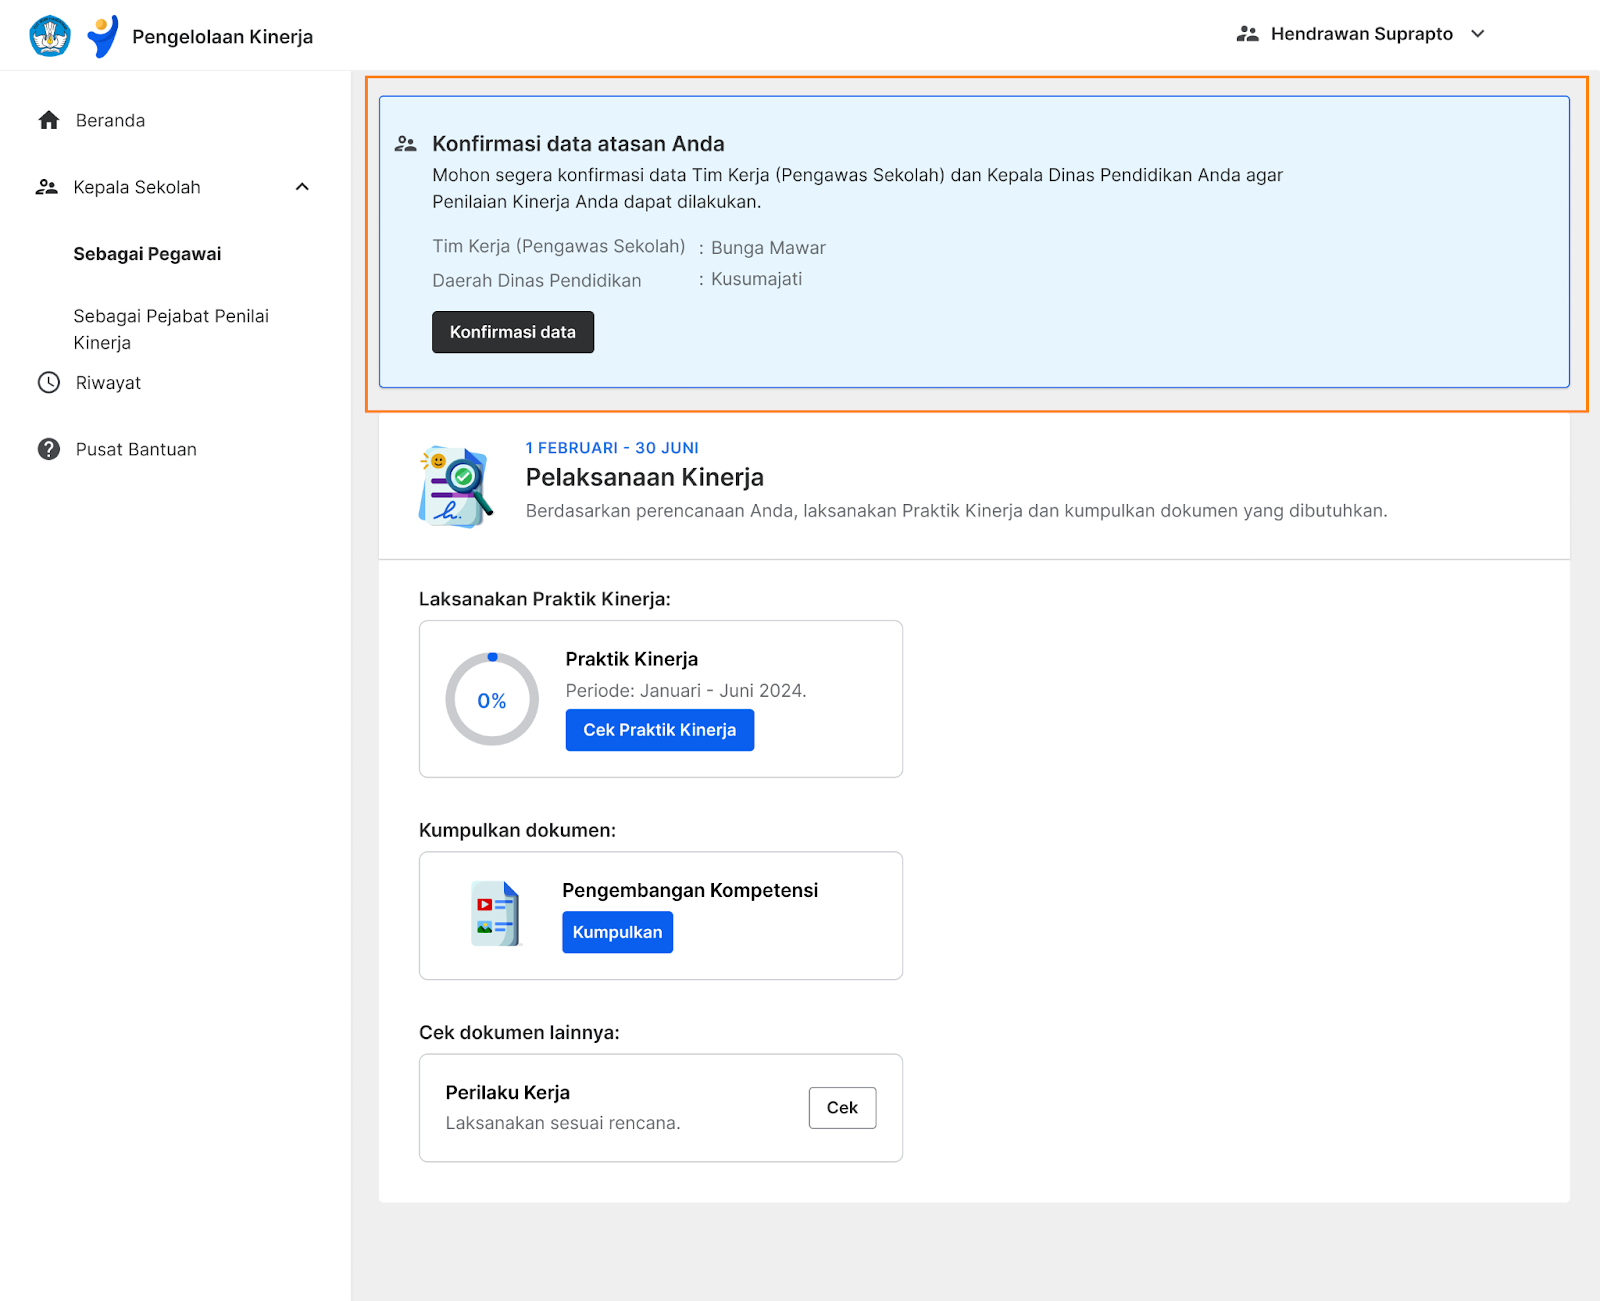Click the Perilaku Kerja card title
Viewport: 1600px width, 1301px height.
[x=508, y=1093]
